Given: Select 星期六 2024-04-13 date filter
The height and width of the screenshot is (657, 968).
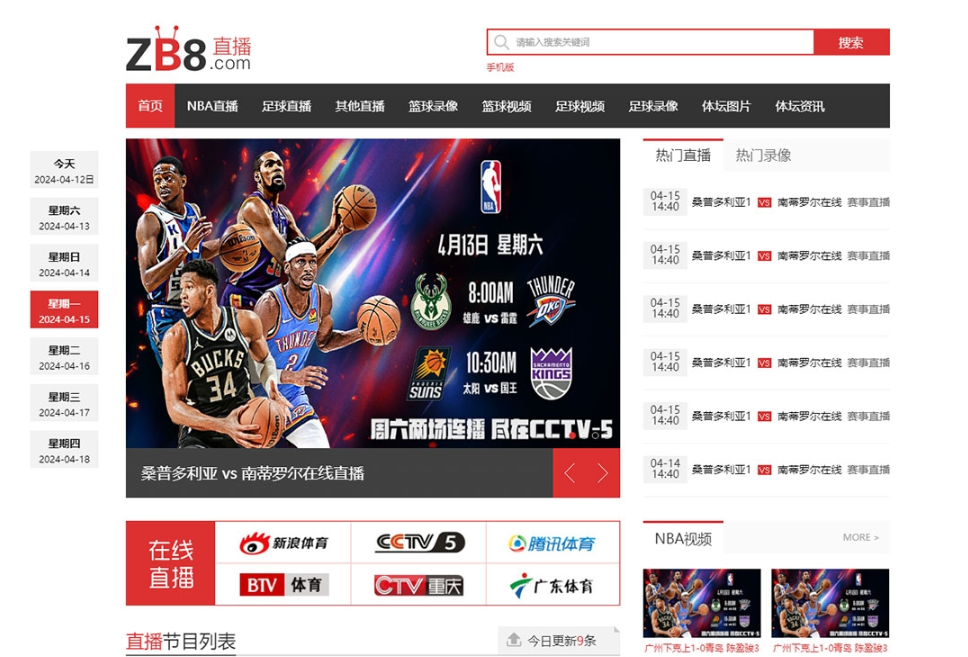Looking at the screenshot, I should 64,218.
